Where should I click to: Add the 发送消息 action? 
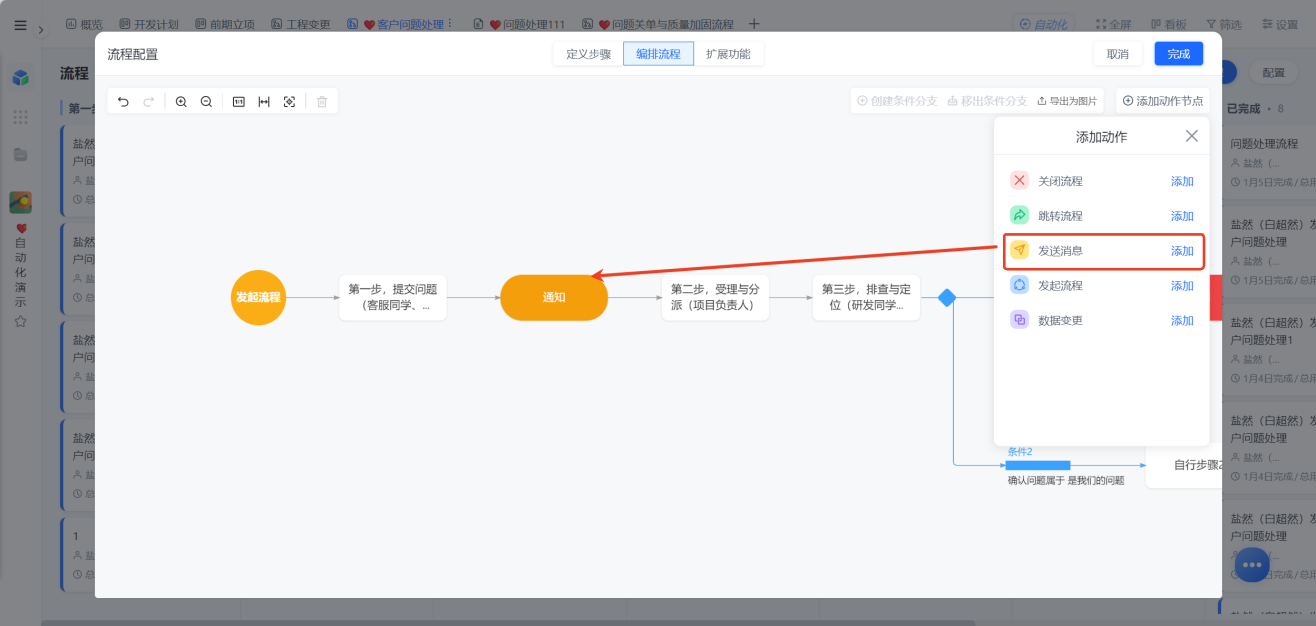(1182, 251)
